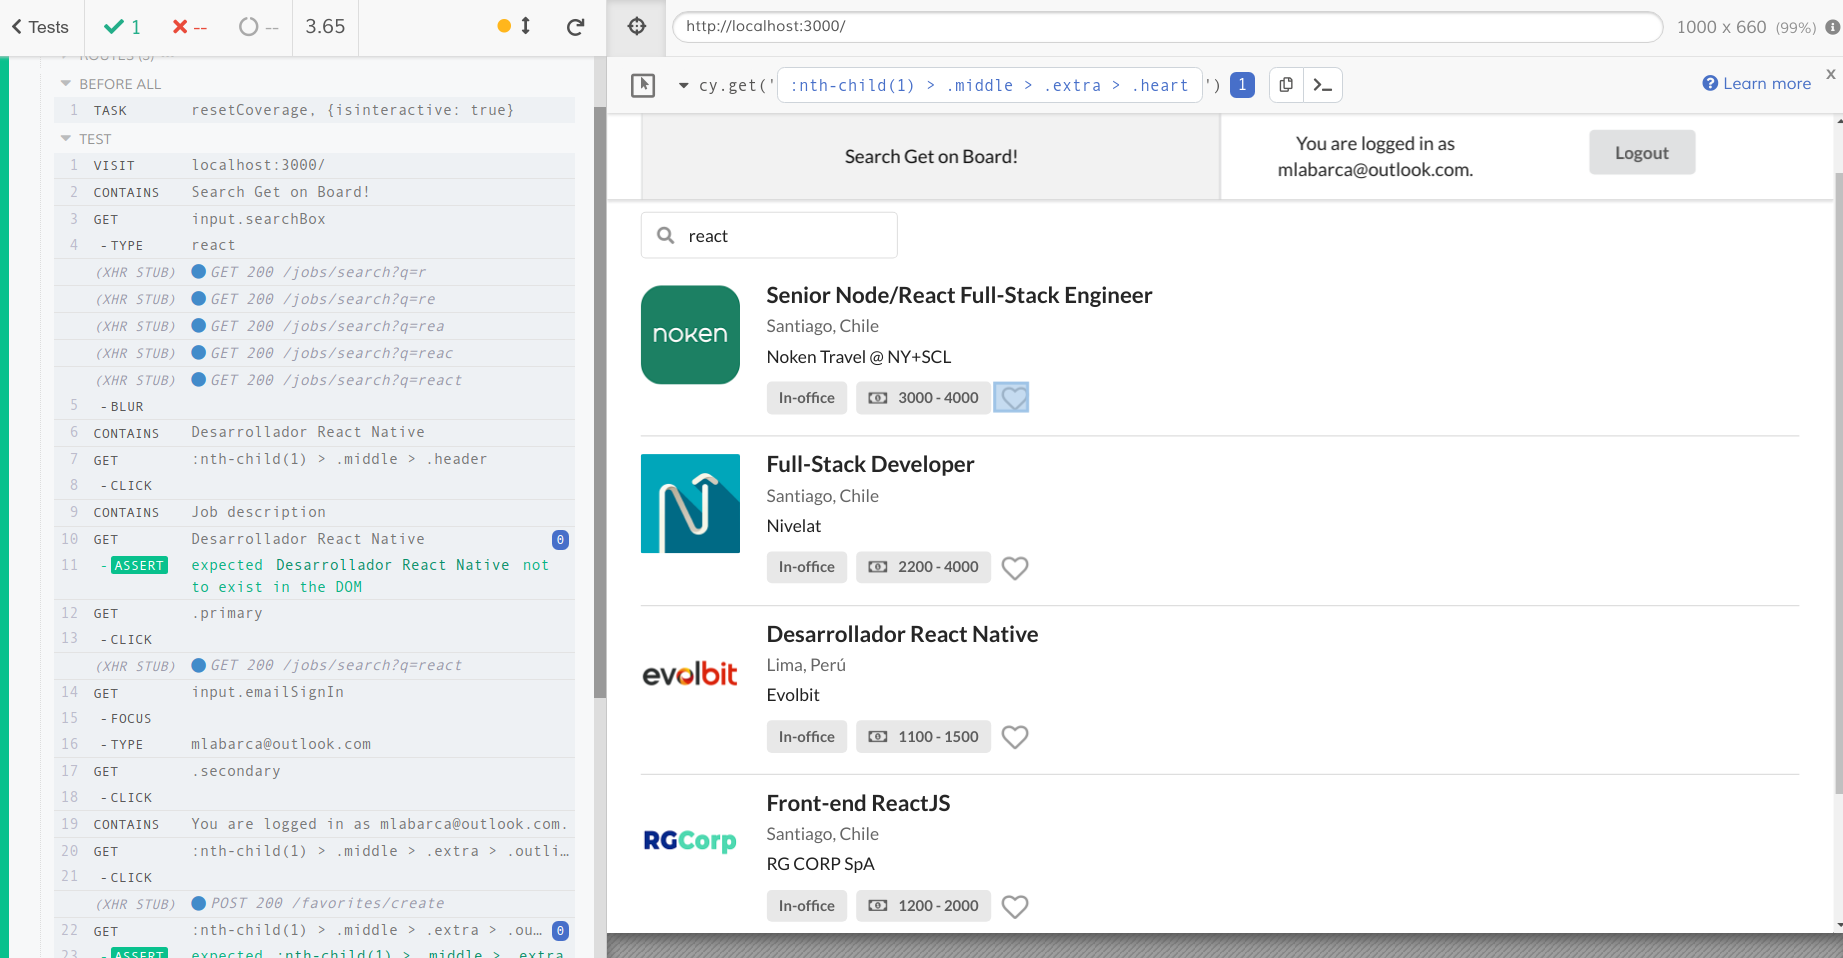Collapse the BEFORE ALL section
1843x958 pixels.
pos(111,84)
